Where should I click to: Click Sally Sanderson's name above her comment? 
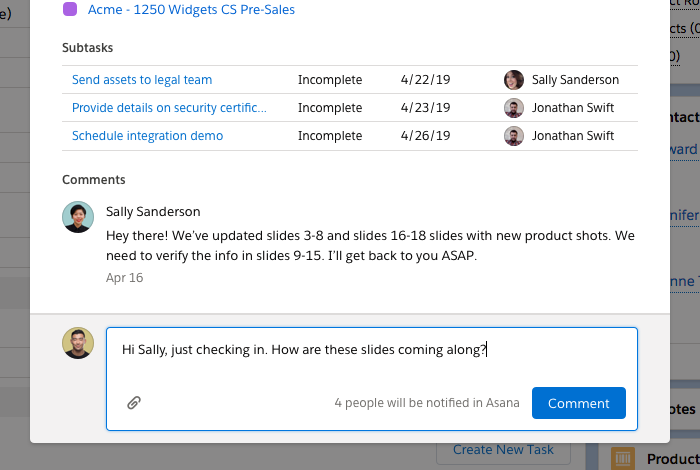153,211
